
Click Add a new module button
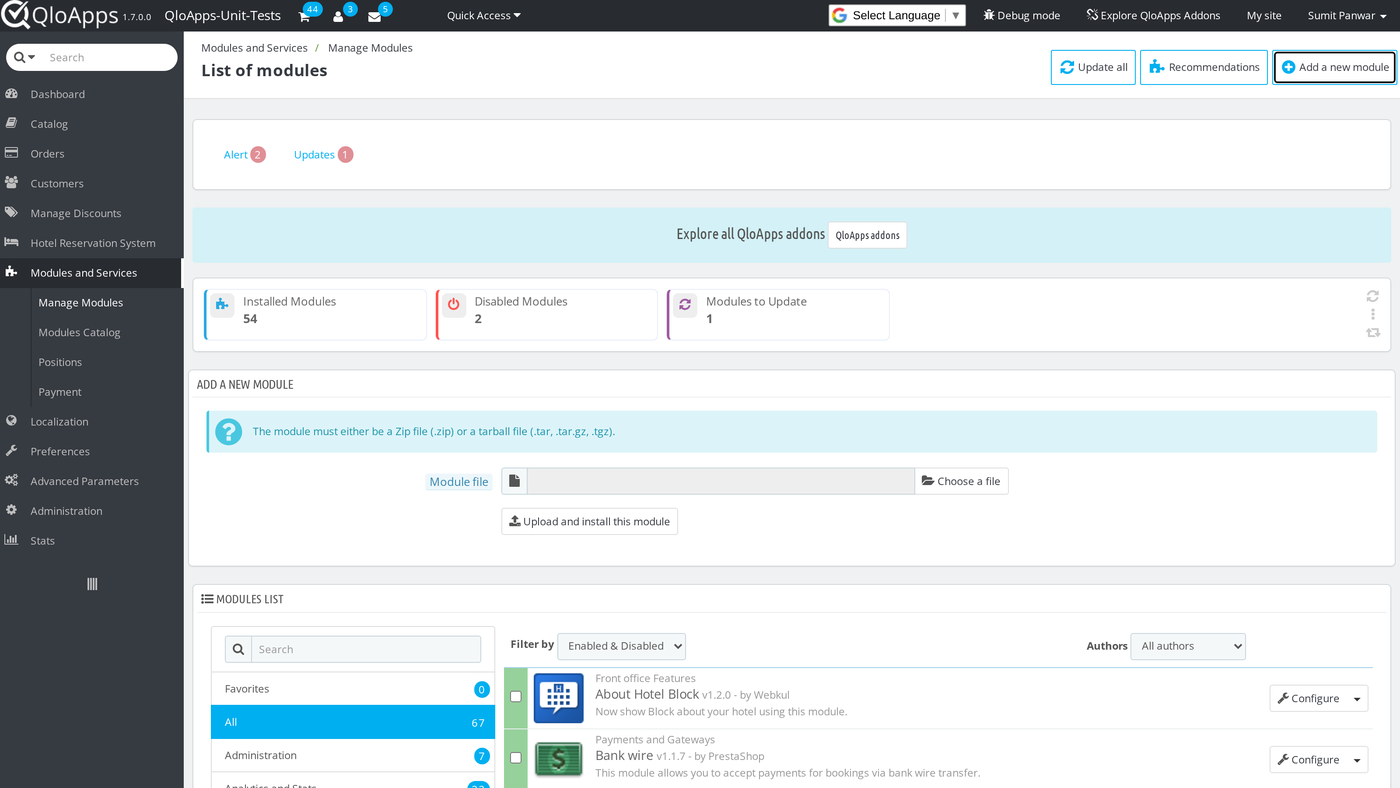pos(1335,67)
